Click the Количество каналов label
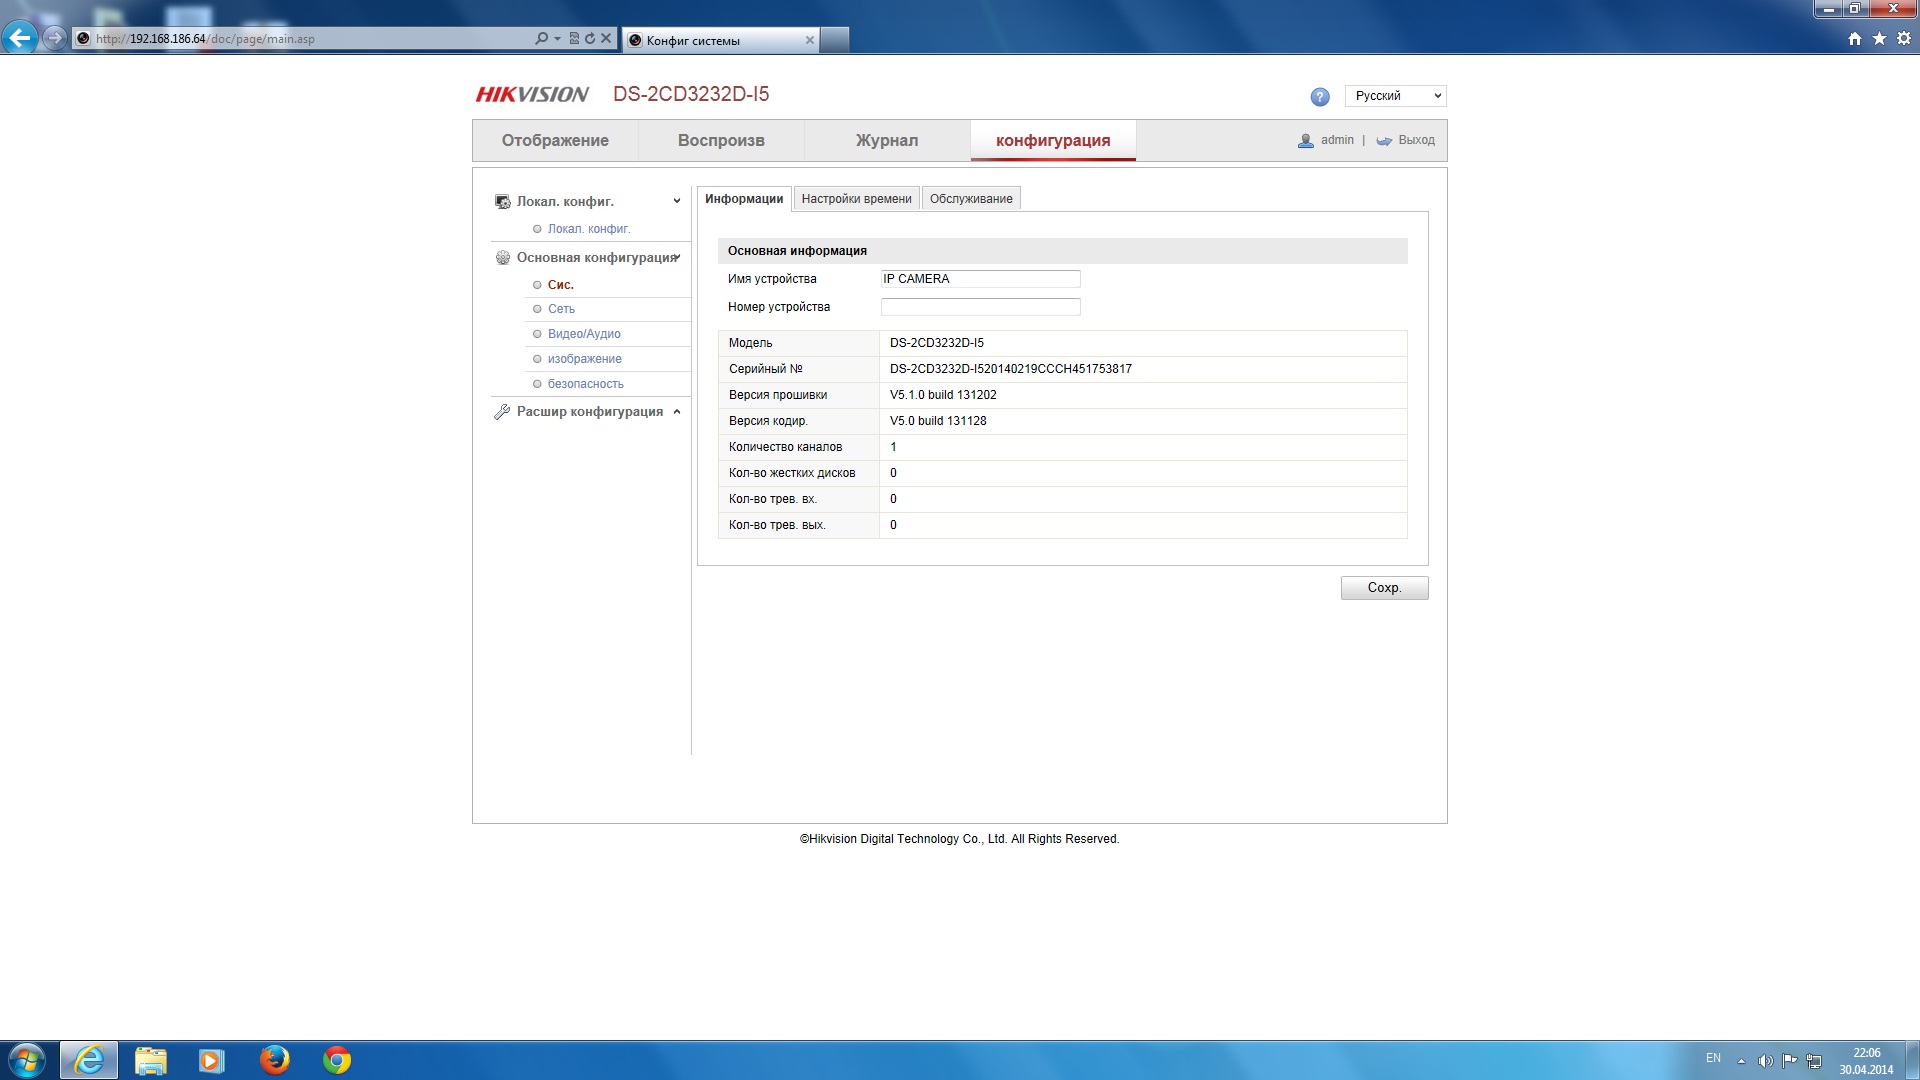The width and height of the screenshot is (1920, 1080). 785,447
